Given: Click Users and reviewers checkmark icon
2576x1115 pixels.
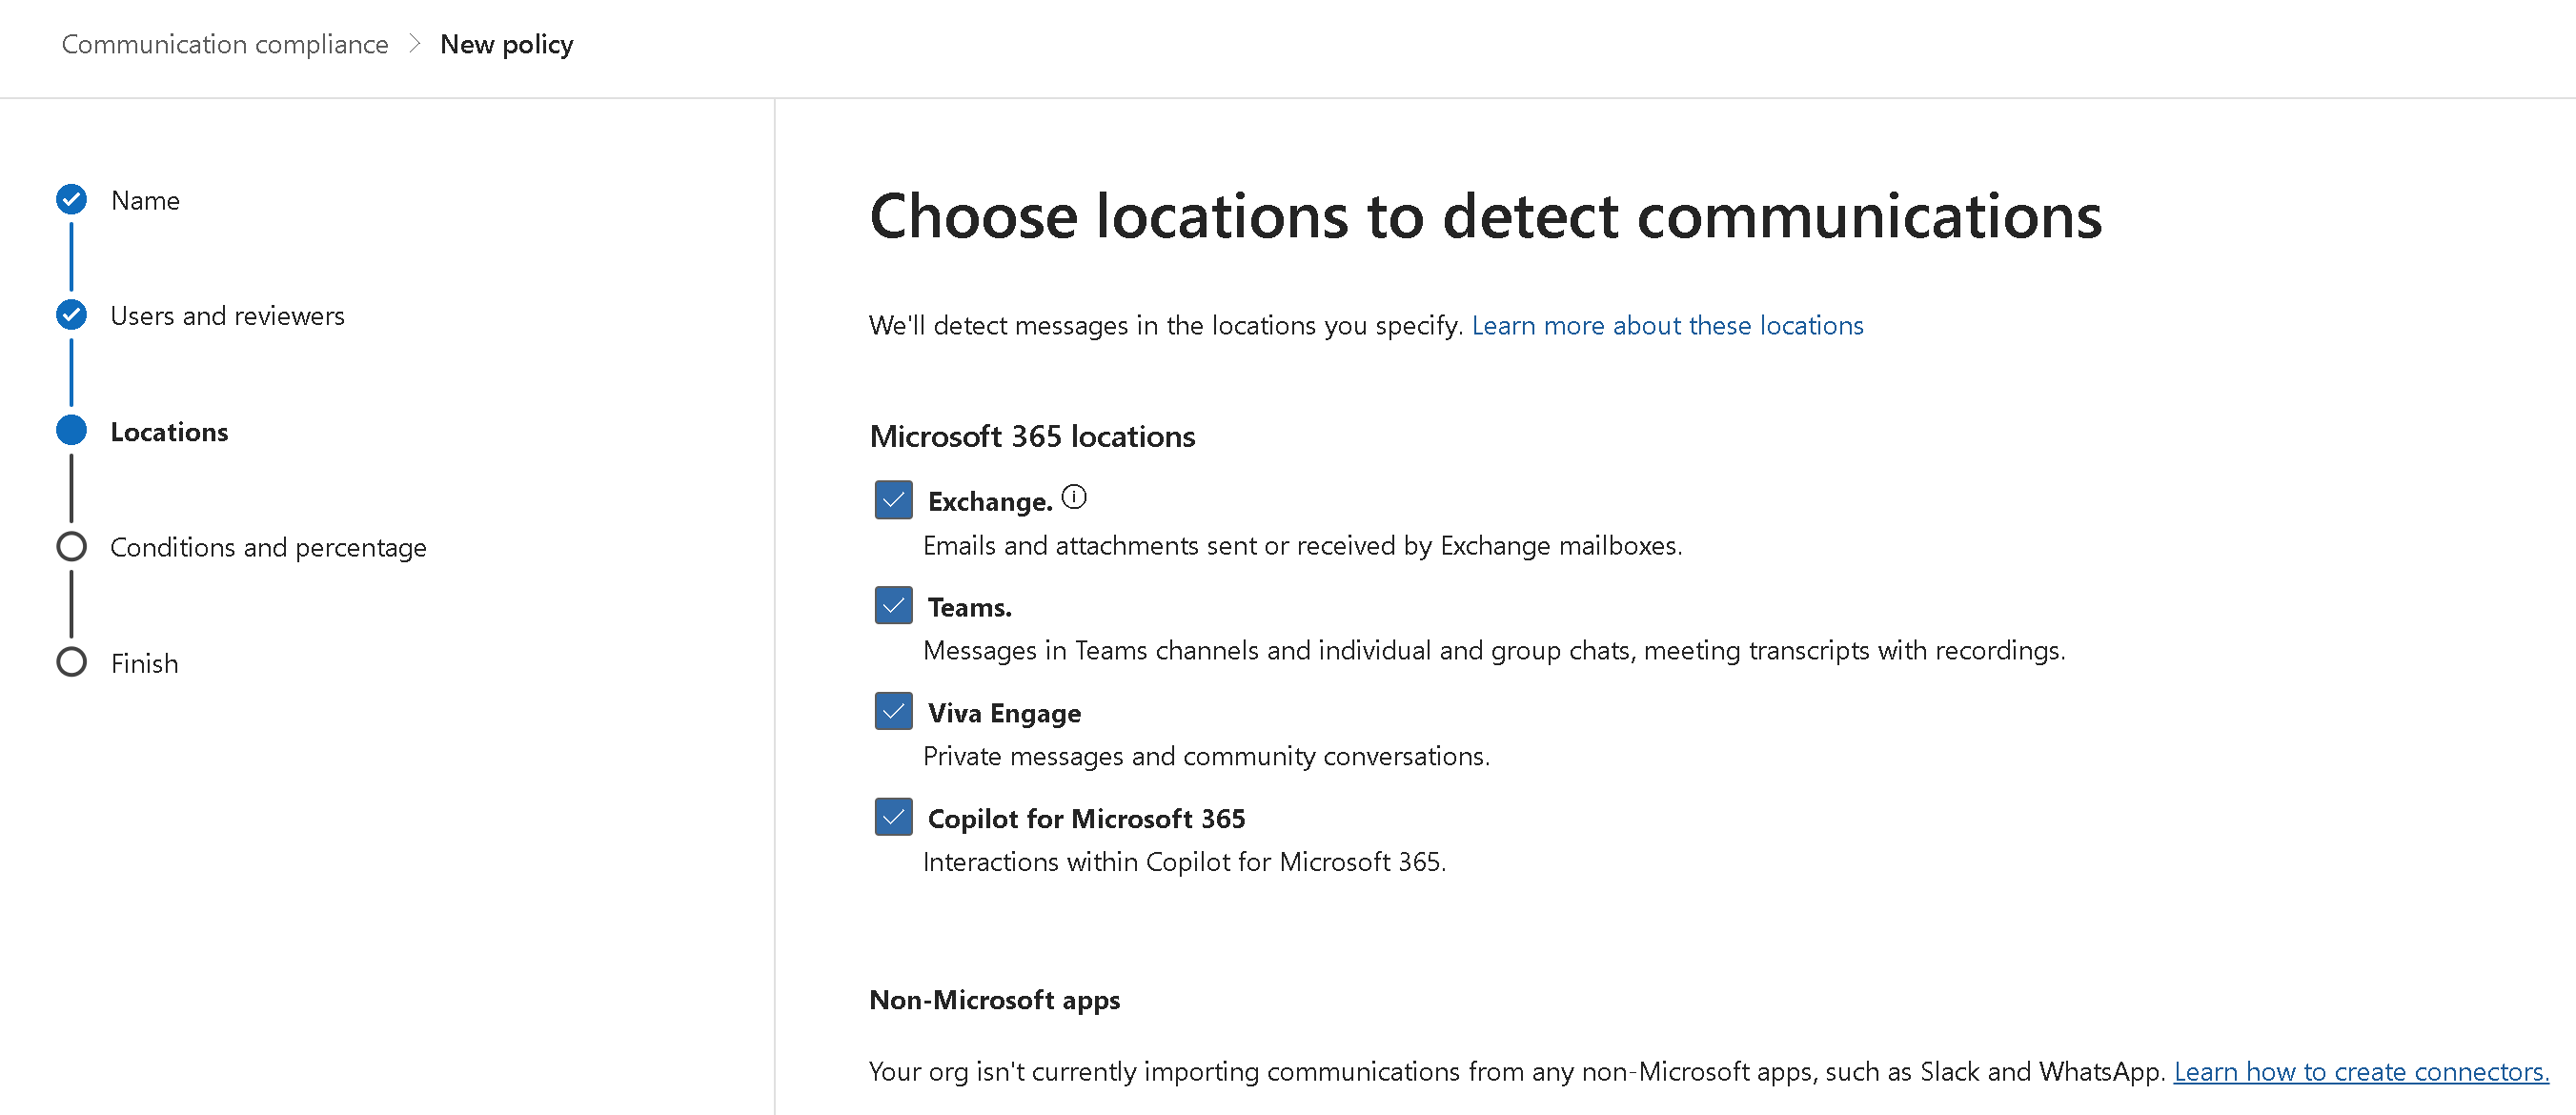Looking at the screenshot, I should click(71, 315).
